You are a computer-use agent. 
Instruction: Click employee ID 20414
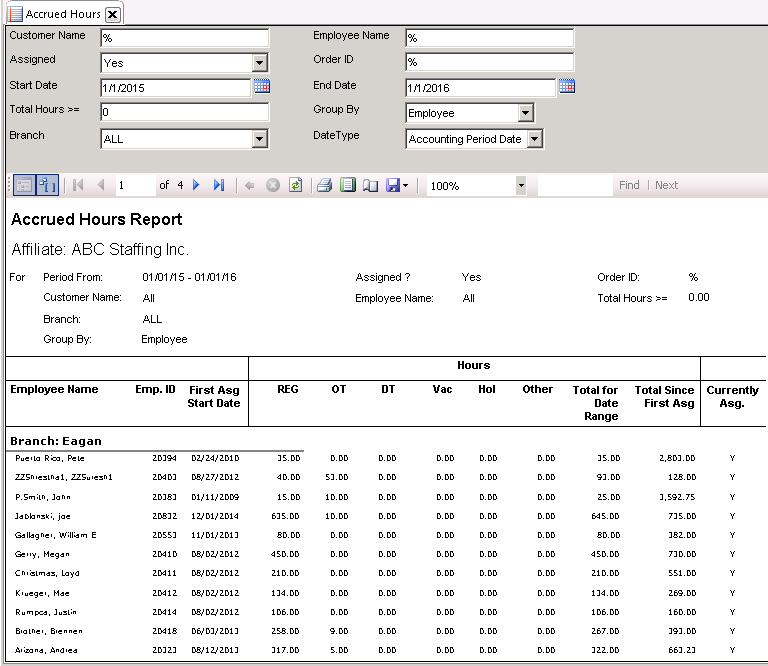pyautogui.click(x=164, y=612)
